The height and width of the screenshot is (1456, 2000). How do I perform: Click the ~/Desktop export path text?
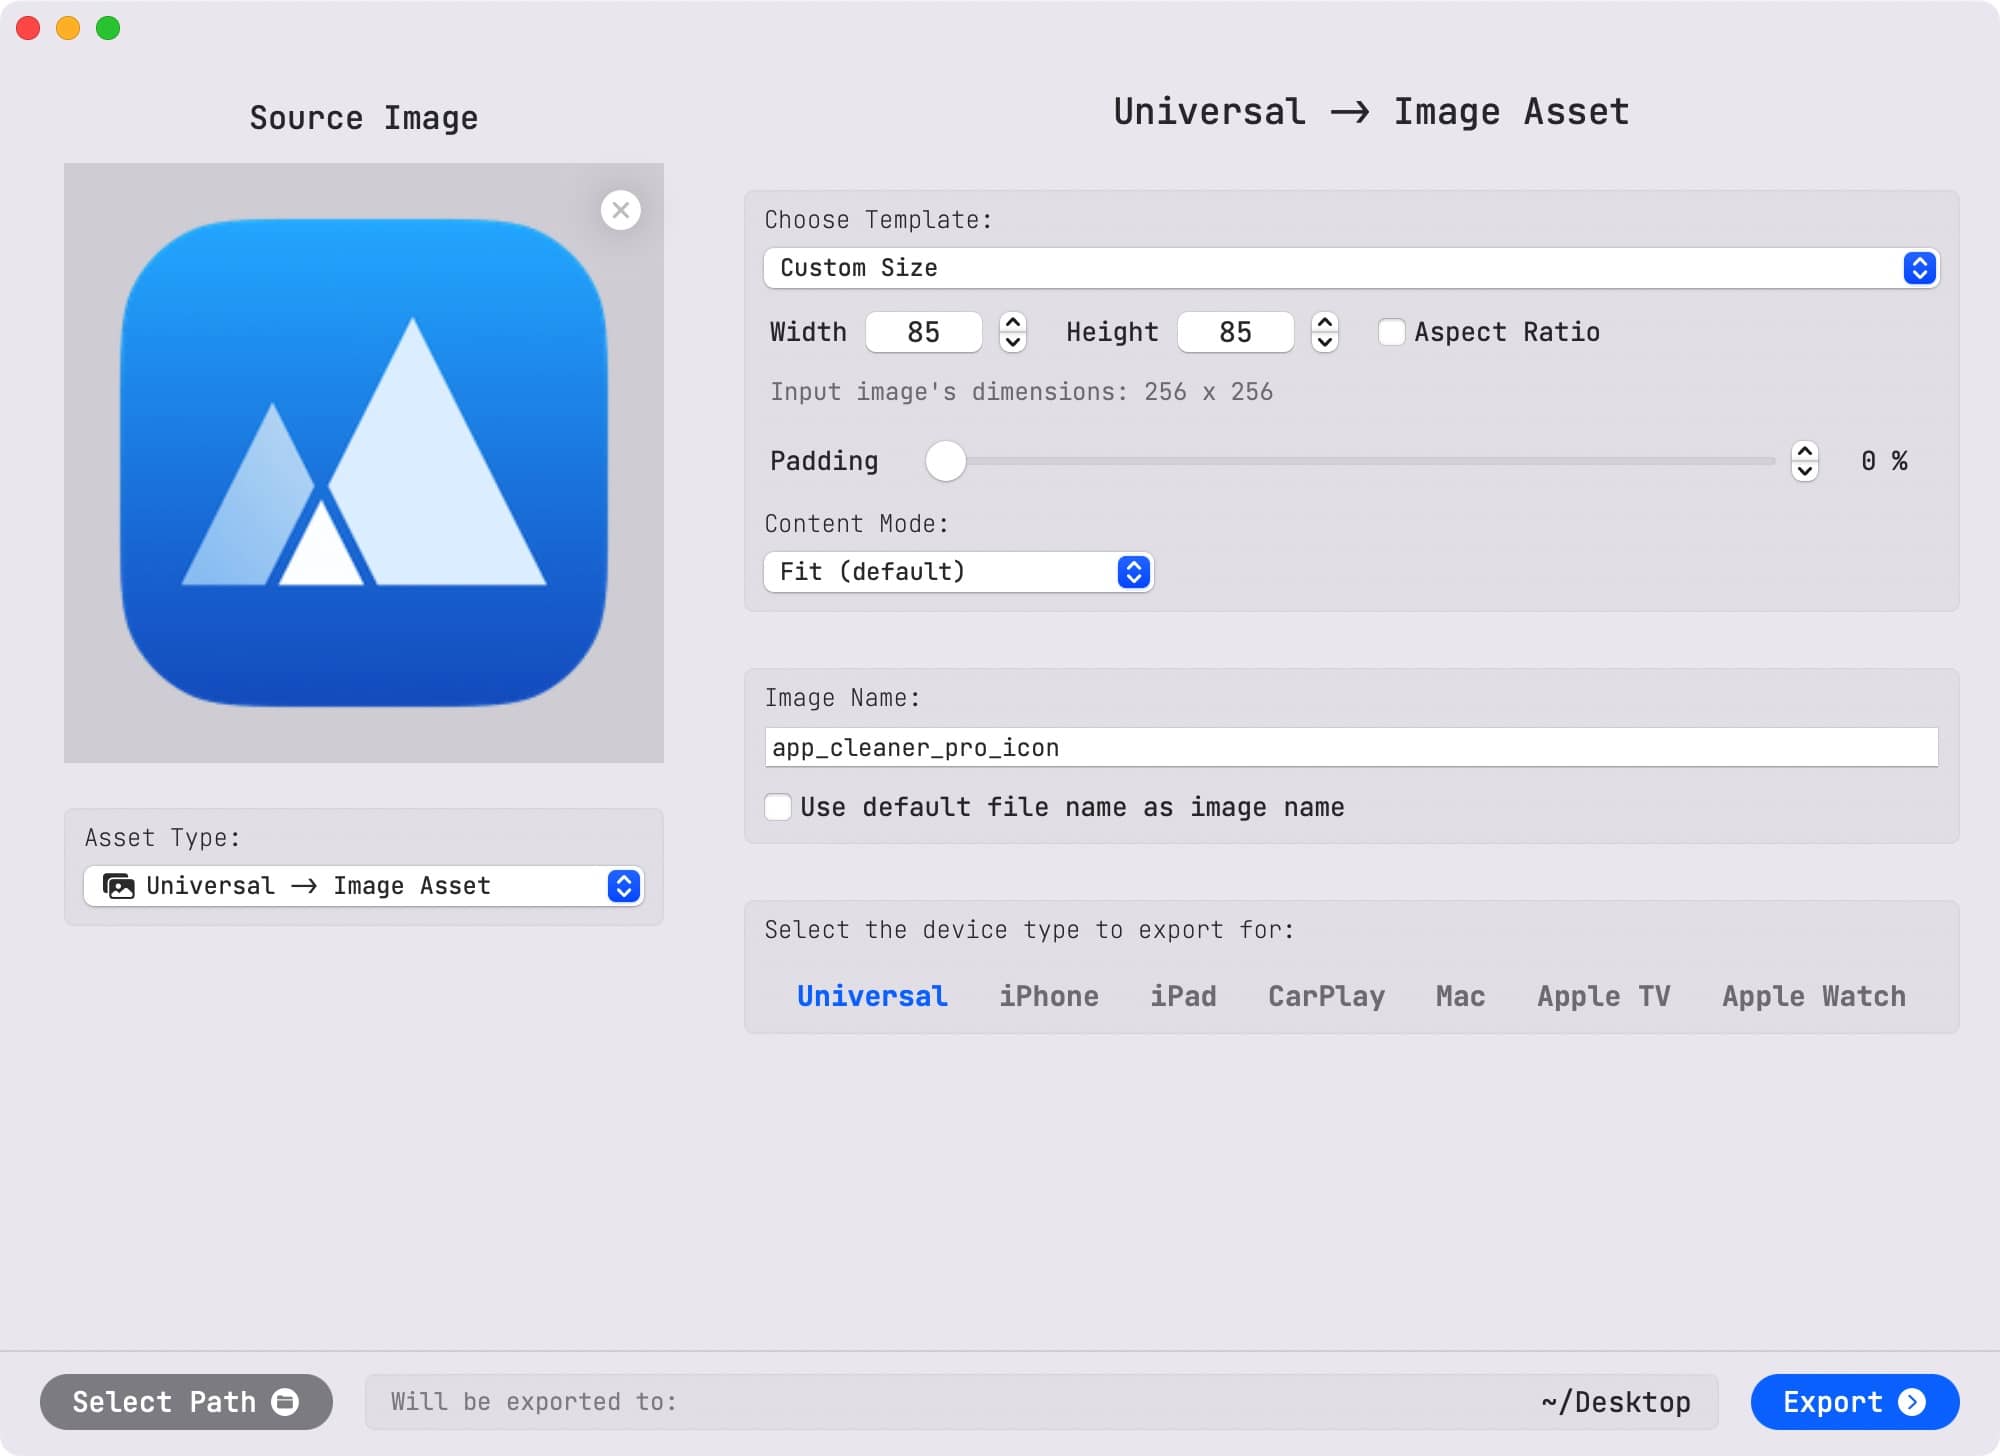[1616, 1402]
